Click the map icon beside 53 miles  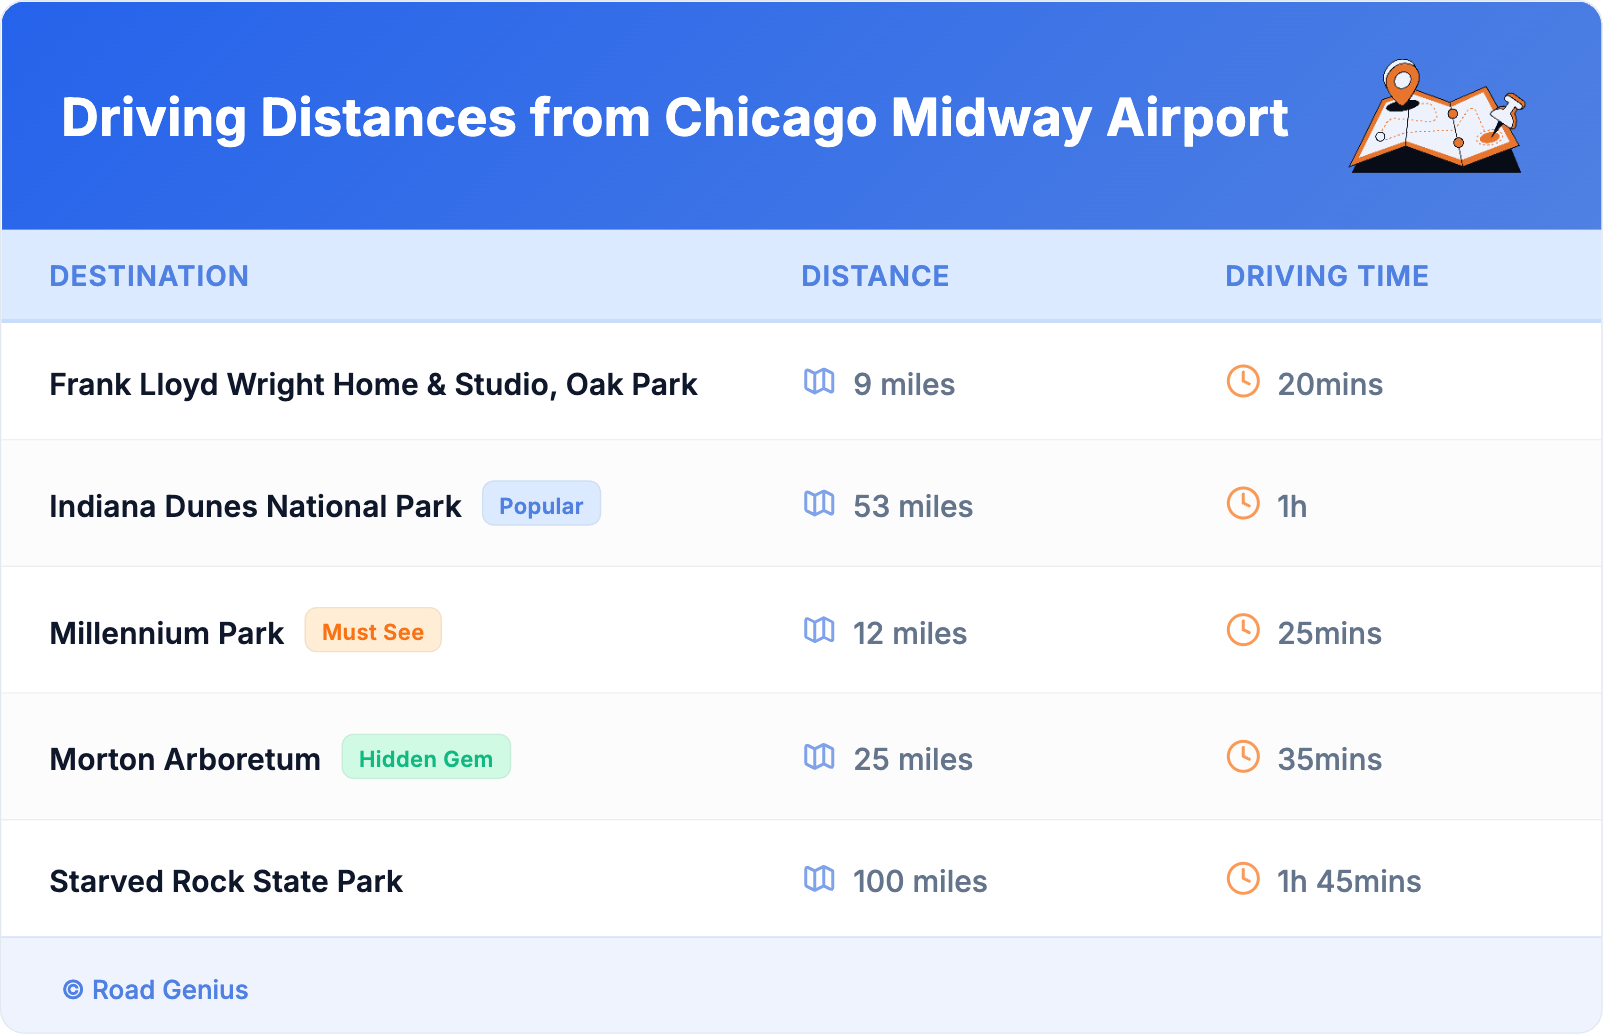click(x=819, y=504)
